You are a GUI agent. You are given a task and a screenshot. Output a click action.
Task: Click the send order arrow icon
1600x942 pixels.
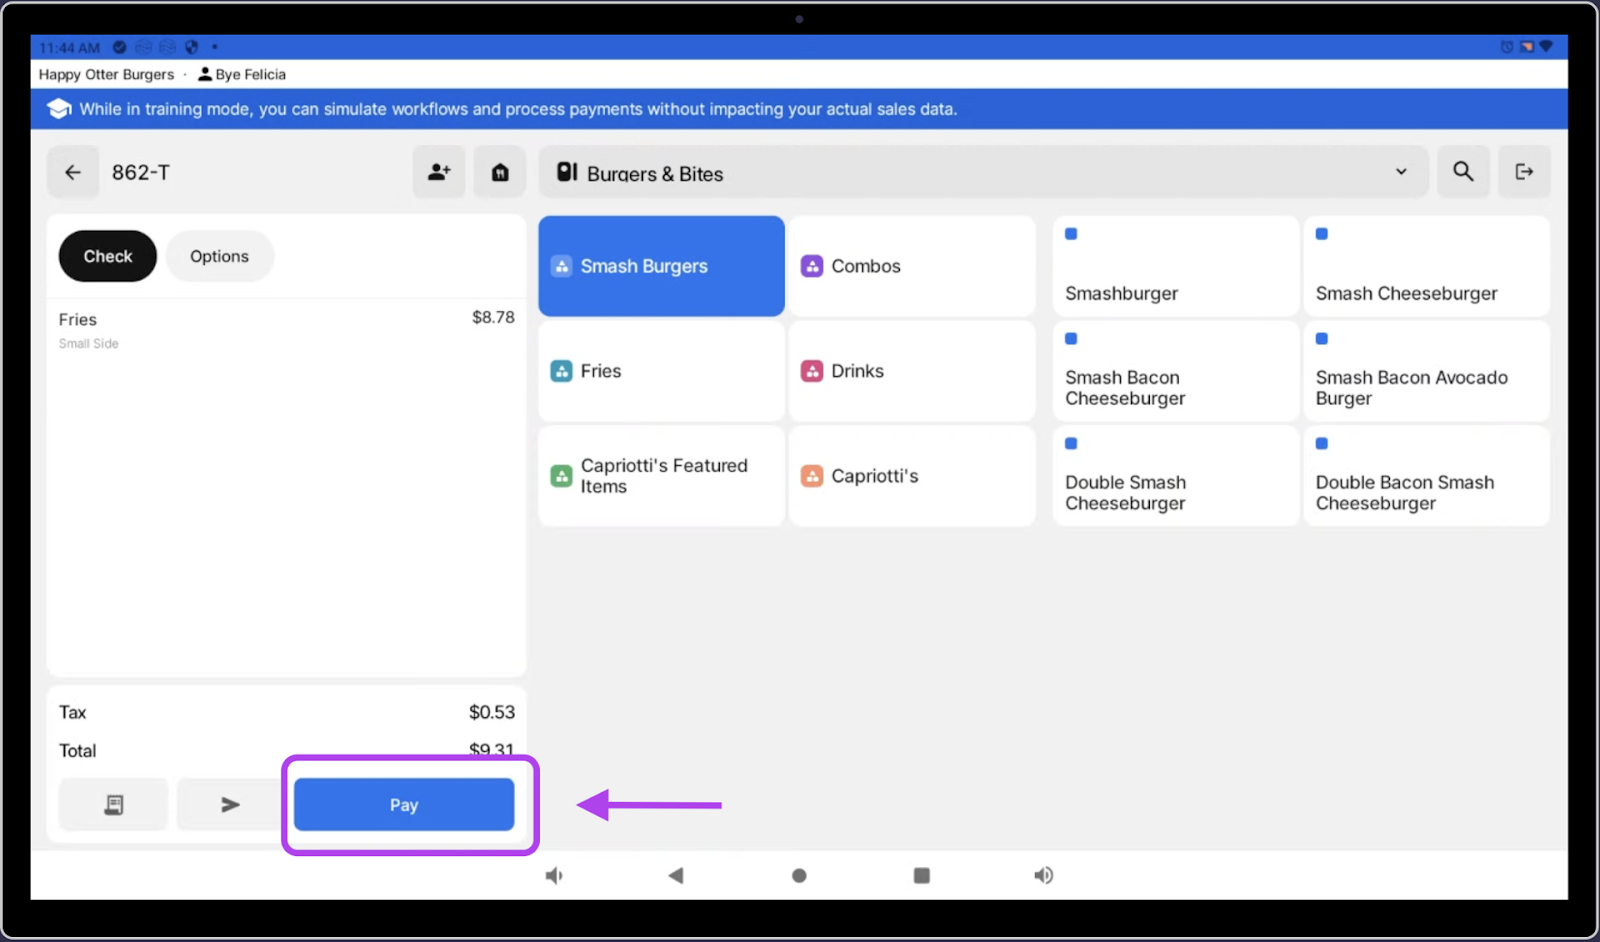pos(230,805)
